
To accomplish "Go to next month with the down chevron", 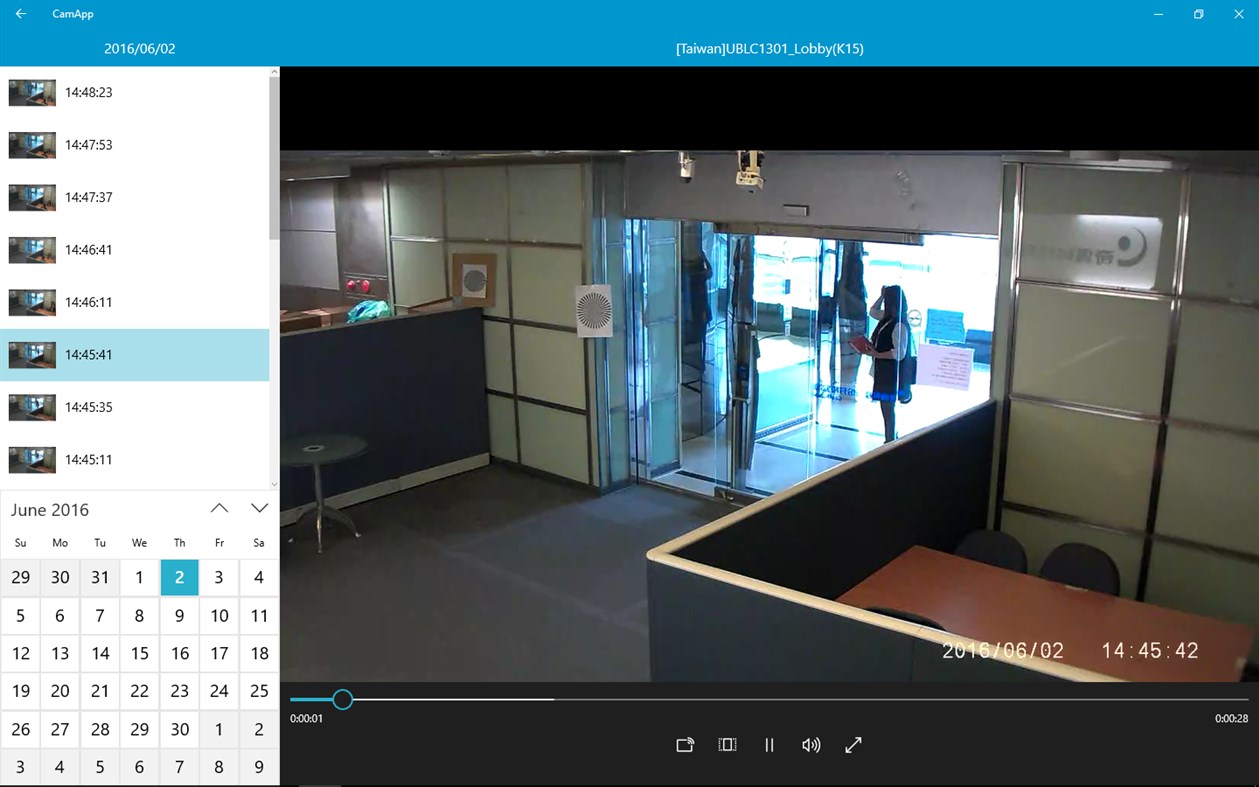I will [x=258, y=508].
